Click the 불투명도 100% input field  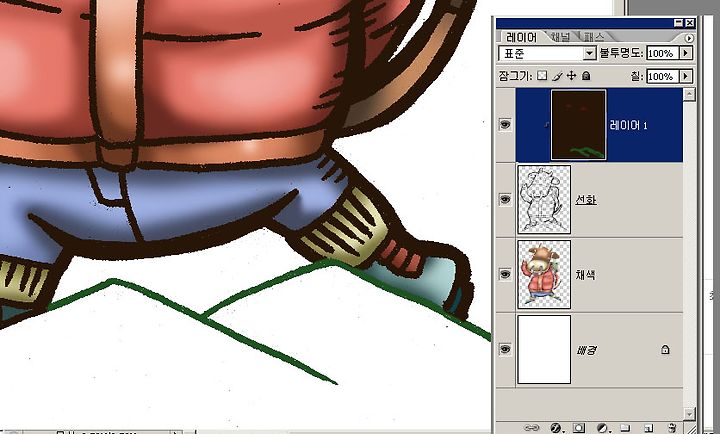(662, 53)
